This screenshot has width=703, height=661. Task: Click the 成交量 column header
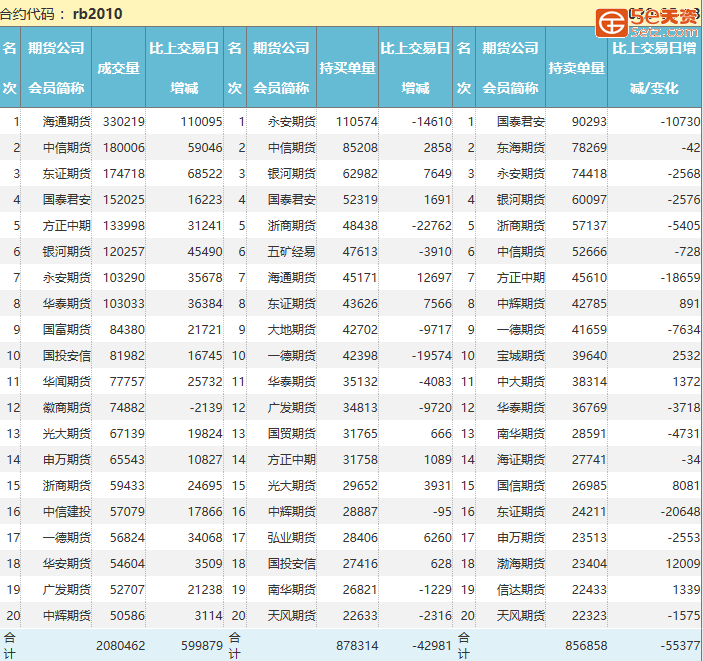pyautogui.click(x=118, y=68)
